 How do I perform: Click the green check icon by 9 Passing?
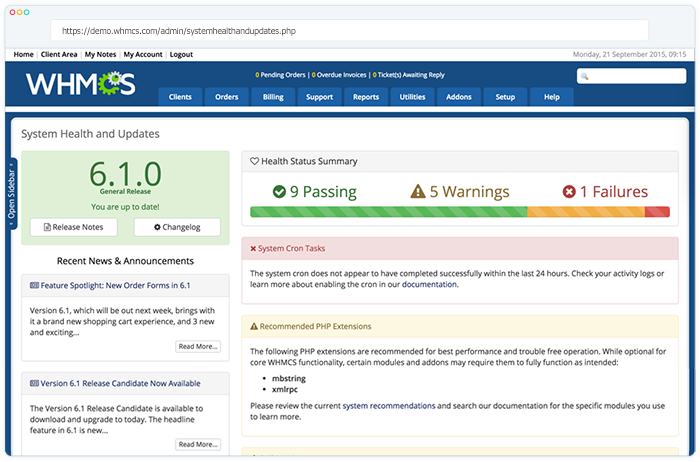click(279, 192)
